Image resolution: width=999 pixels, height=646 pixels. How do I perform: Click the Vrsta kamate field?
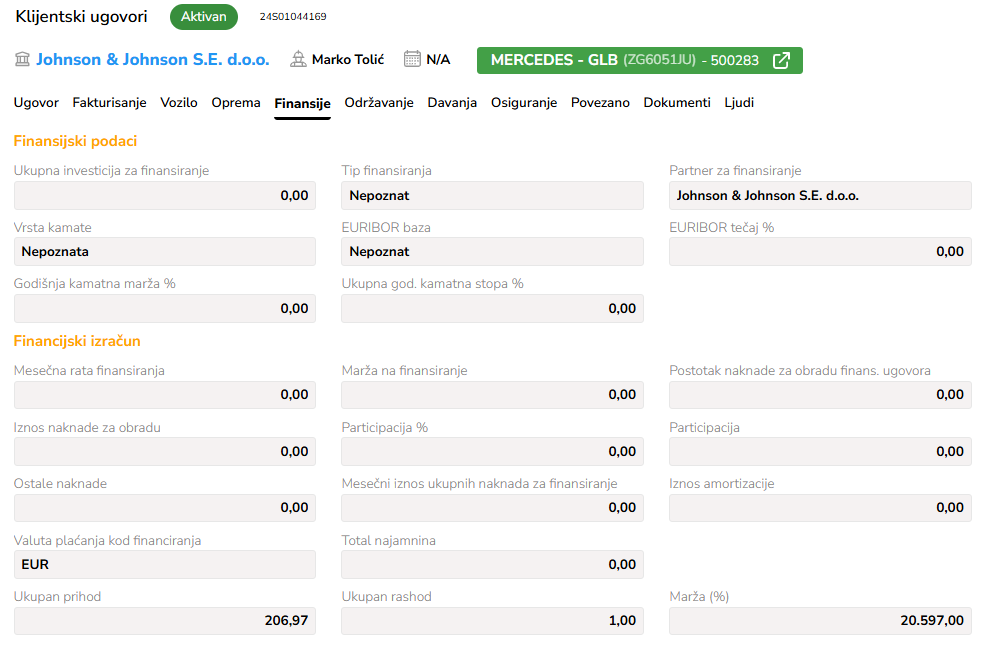click(x=165, y=252)
